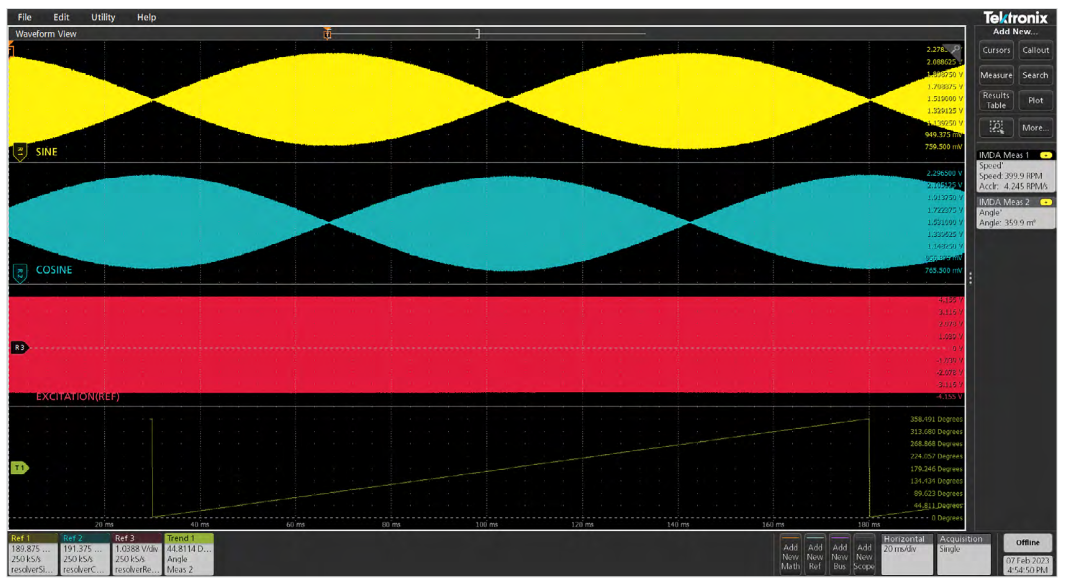Image resolution: width=1066 pixels, height=585 pixels.
Task: Click yellow tag on IMDA Meas 1
Action: pyautogui.click(x=1046, y=155)
